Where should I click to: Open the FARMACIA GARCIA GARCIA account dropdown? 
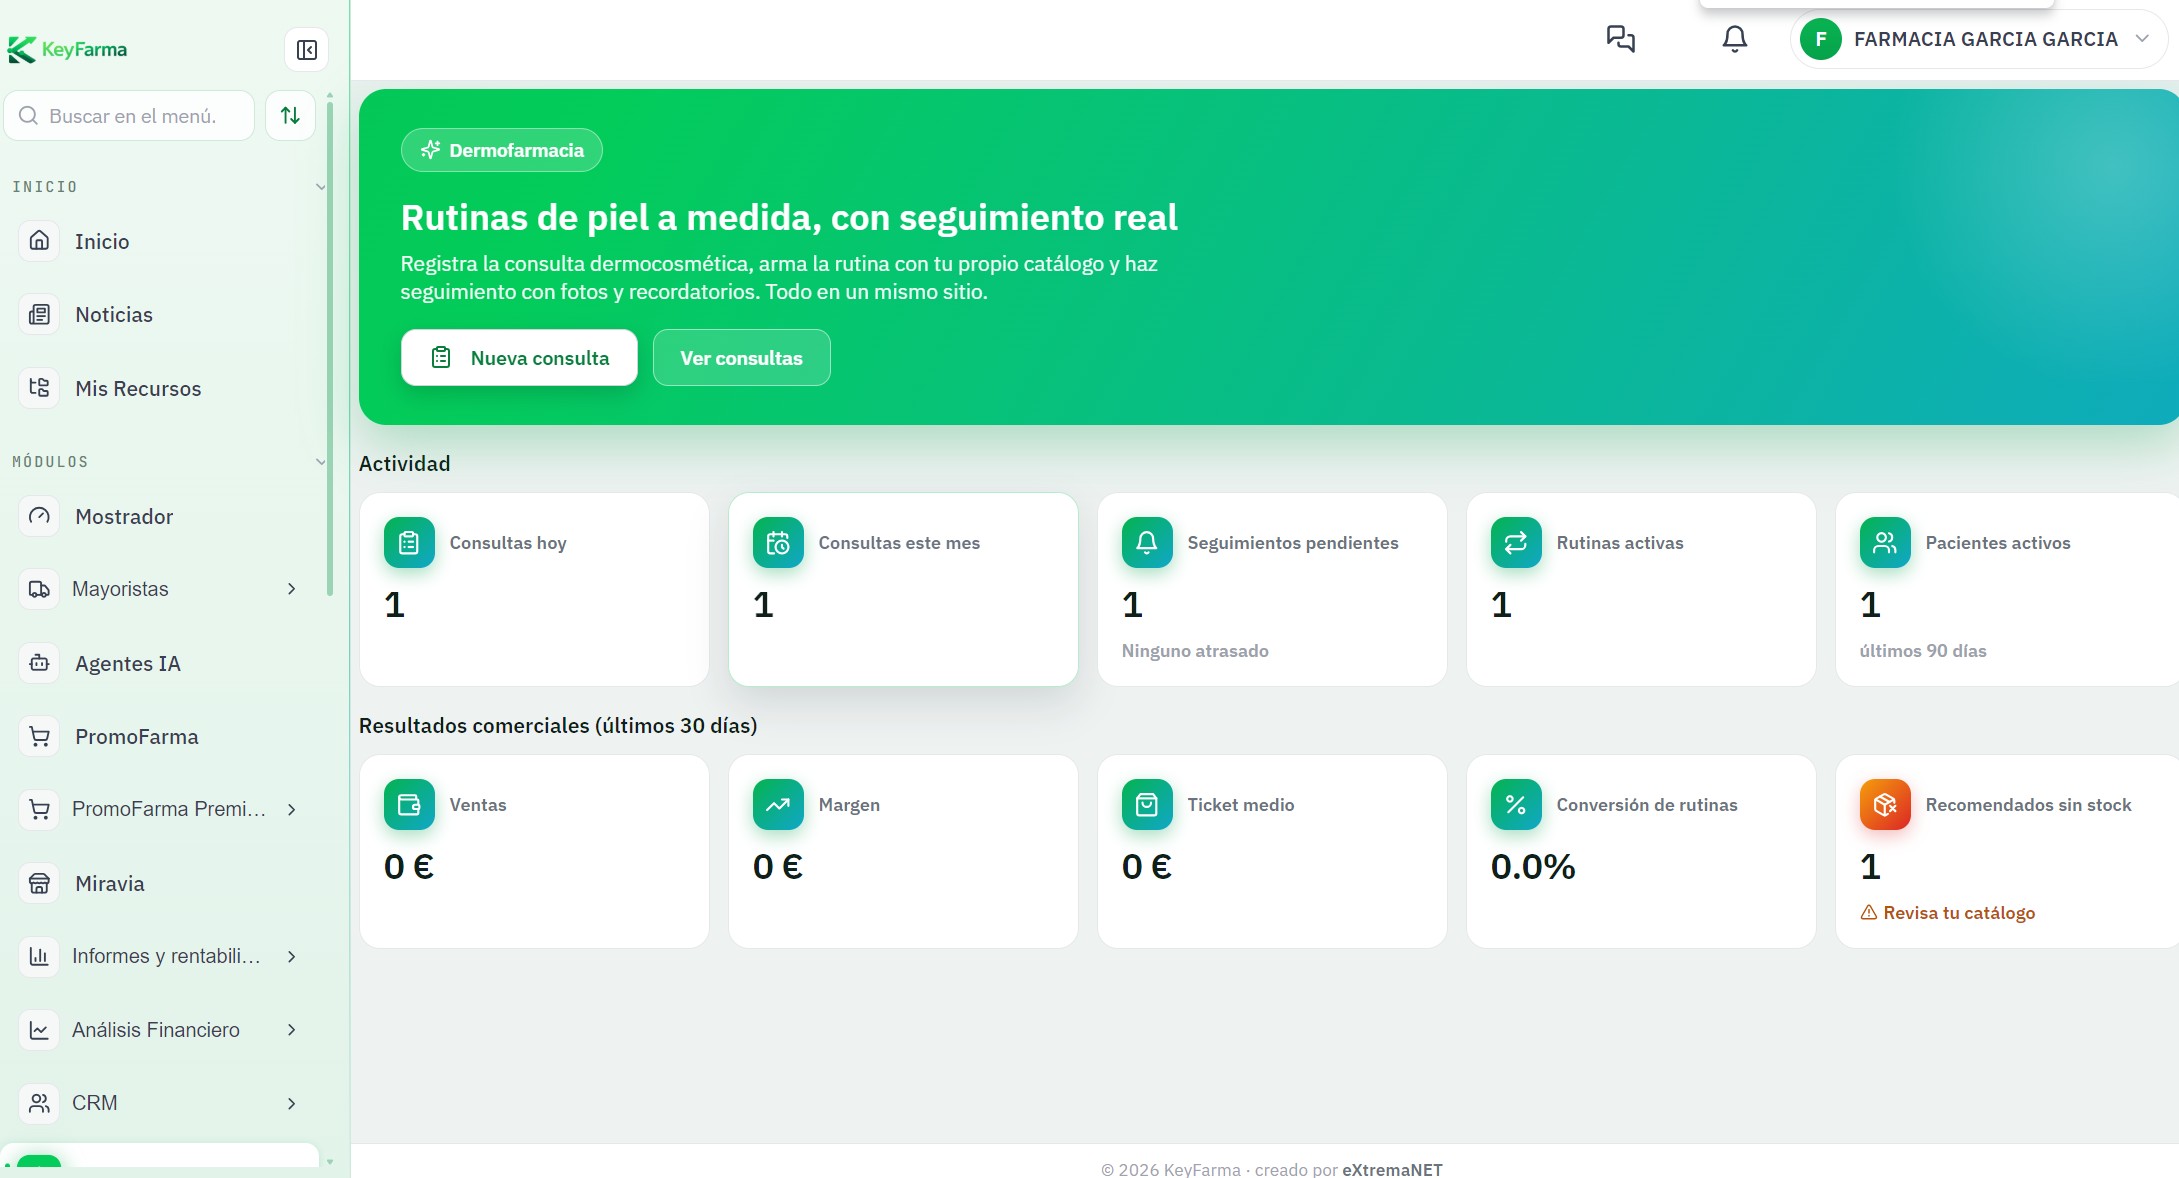[1978, 39]
